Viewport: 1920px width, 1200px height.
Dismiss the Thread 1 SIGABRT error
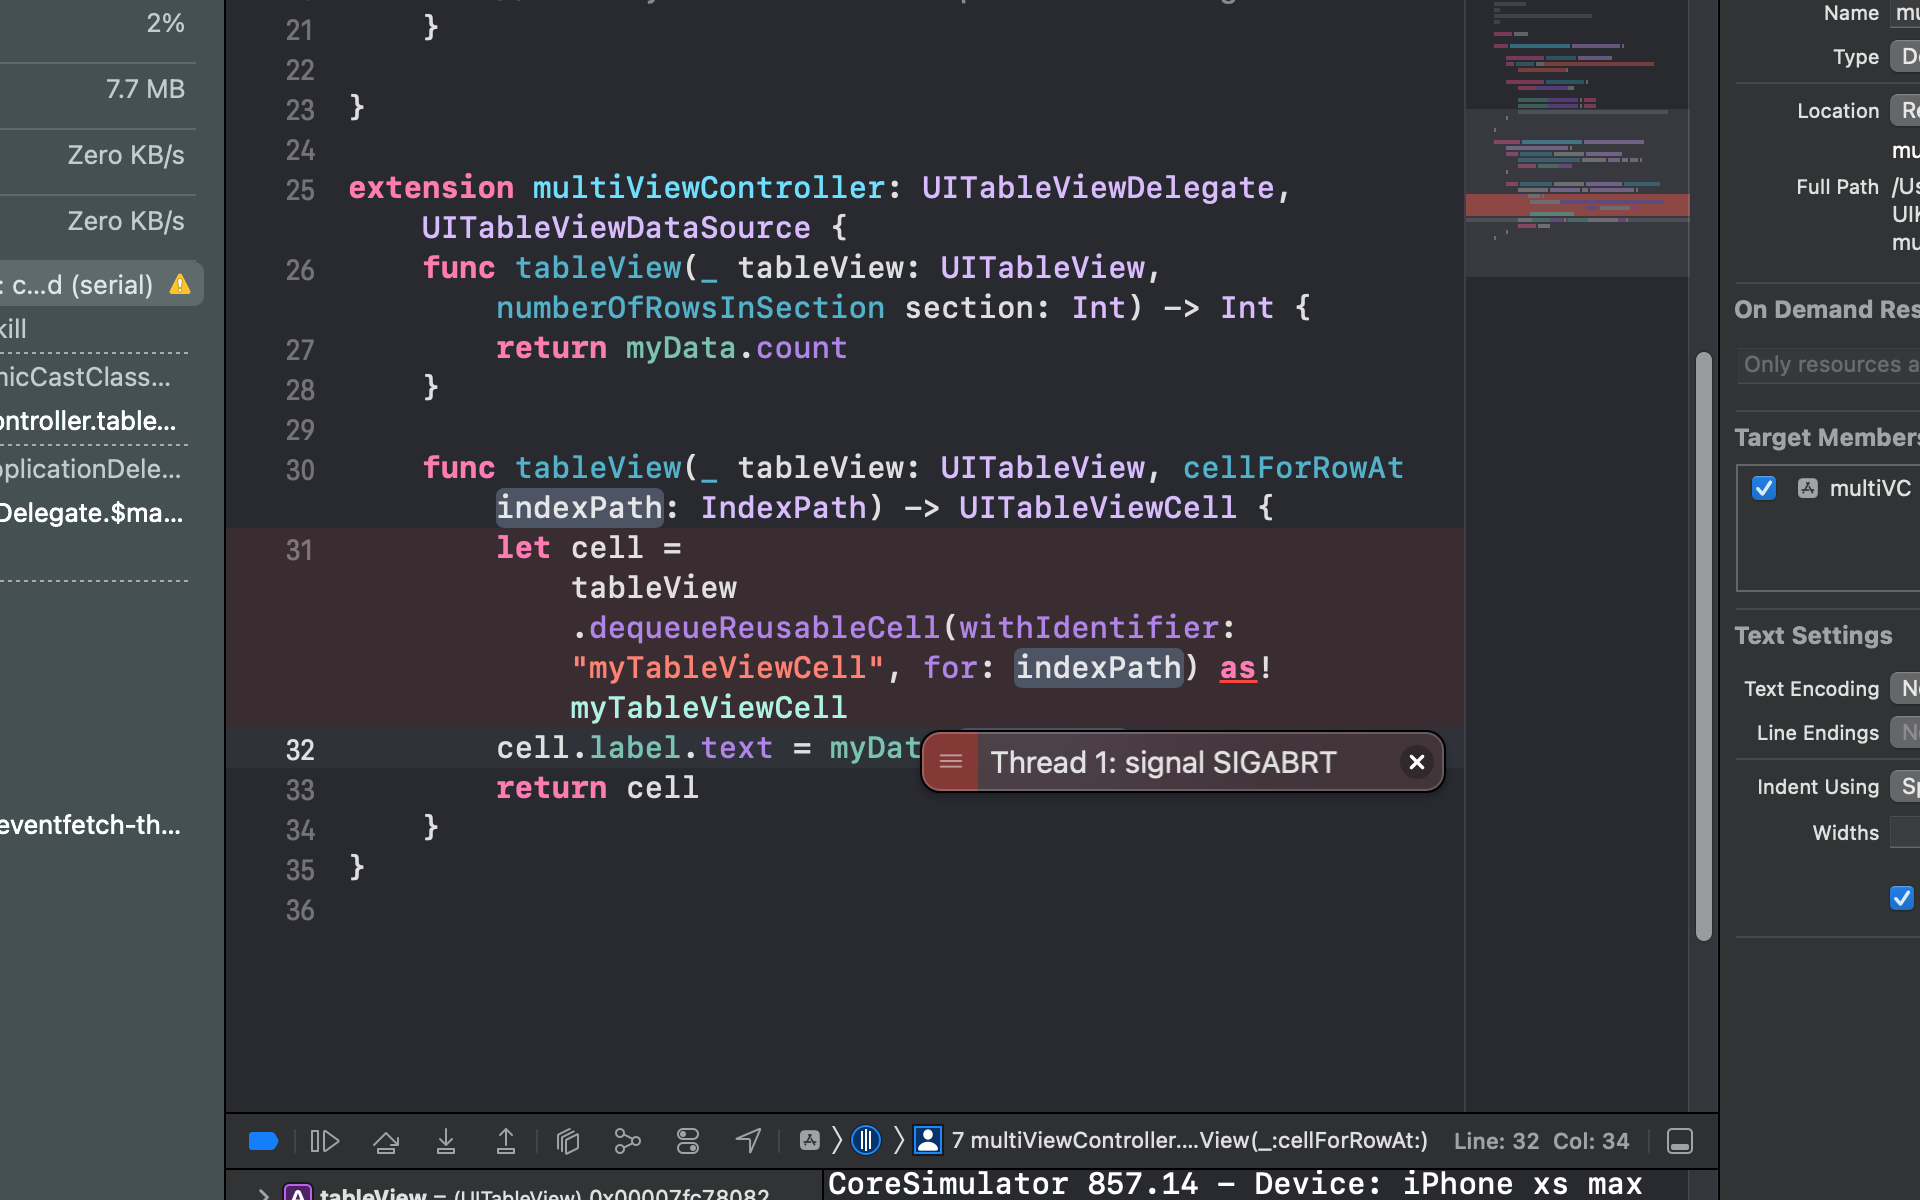coord(1416,763)
